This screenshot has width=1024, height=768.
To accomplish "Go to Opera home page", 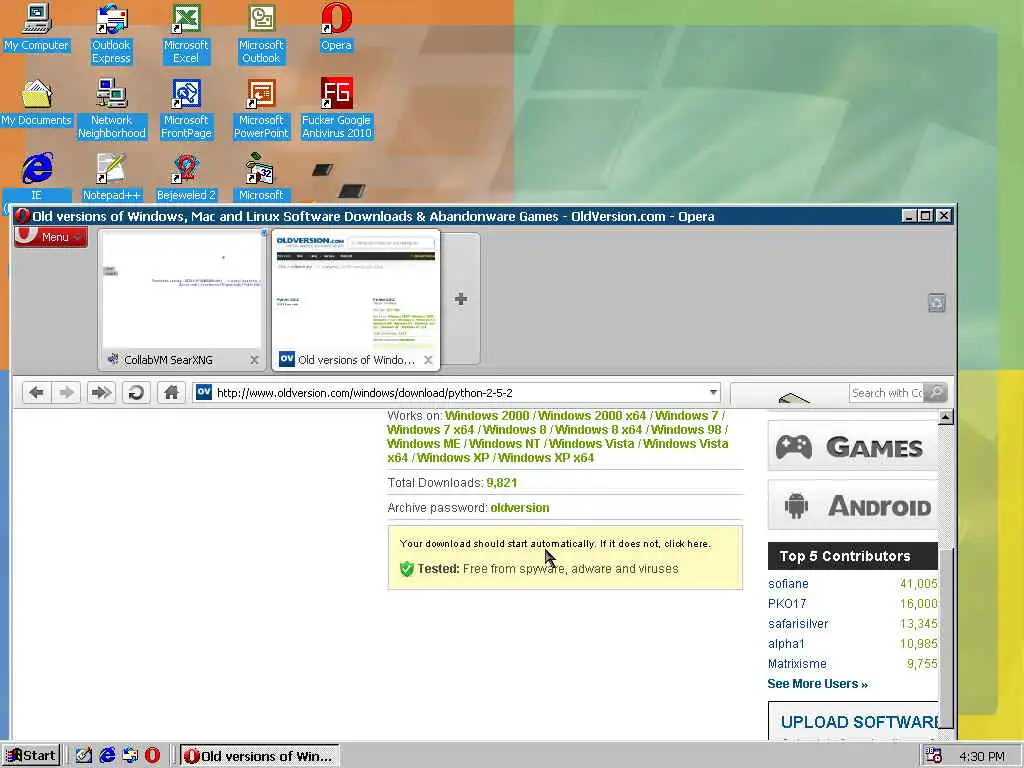I will pyautogui.click(x=171, y=392).
